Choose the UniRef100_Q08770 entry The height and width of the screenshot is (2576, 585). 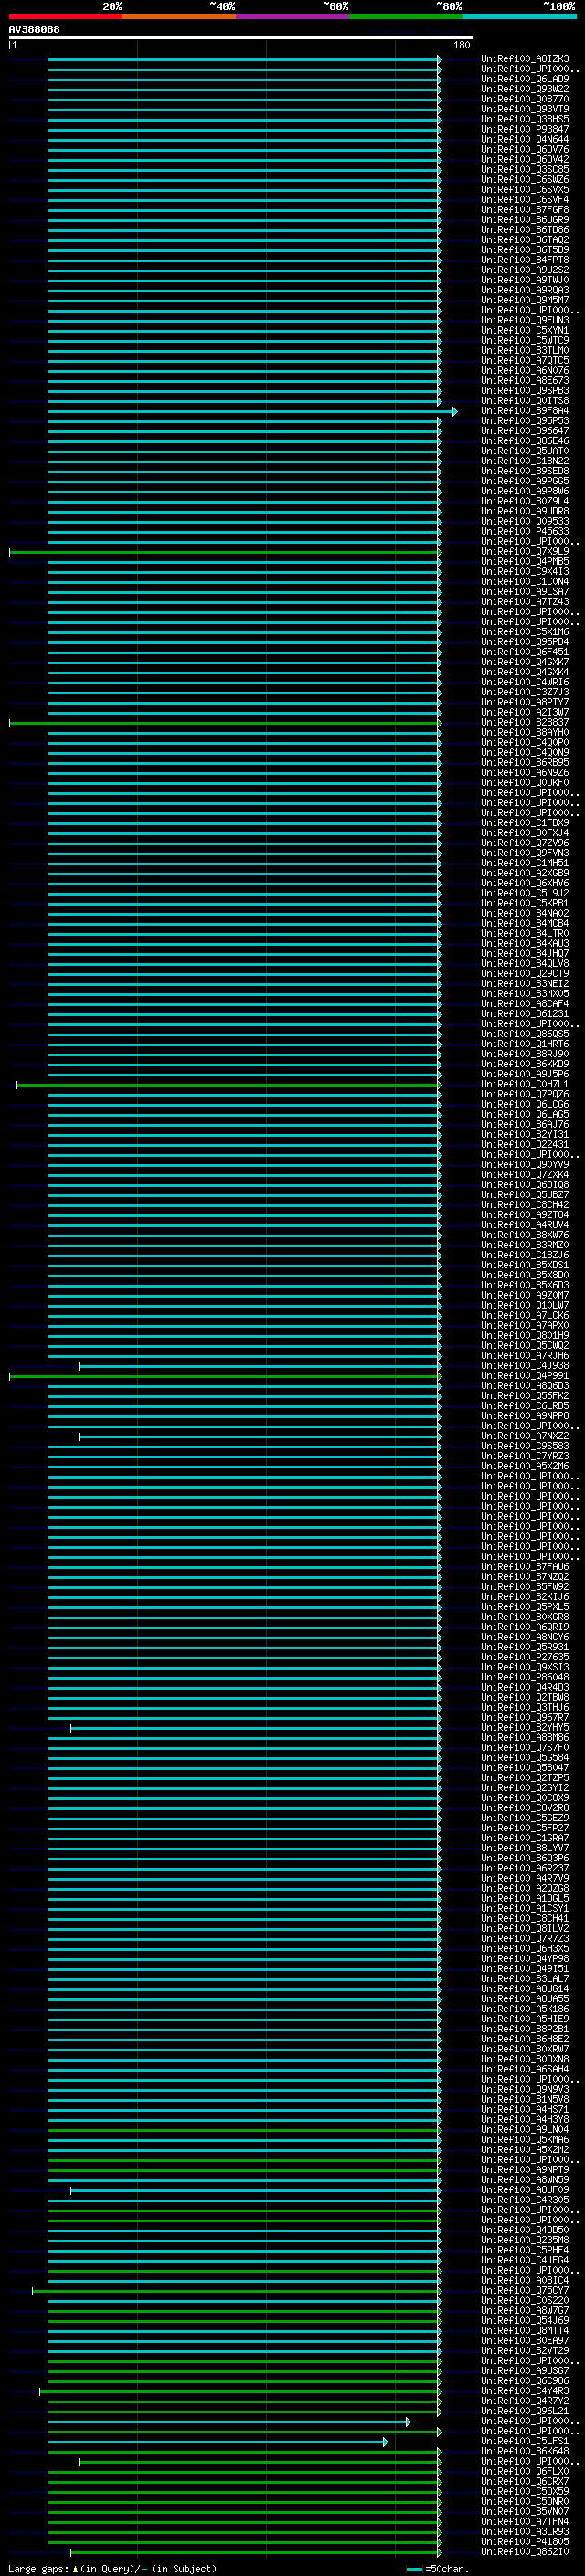[x=525, y=99]
